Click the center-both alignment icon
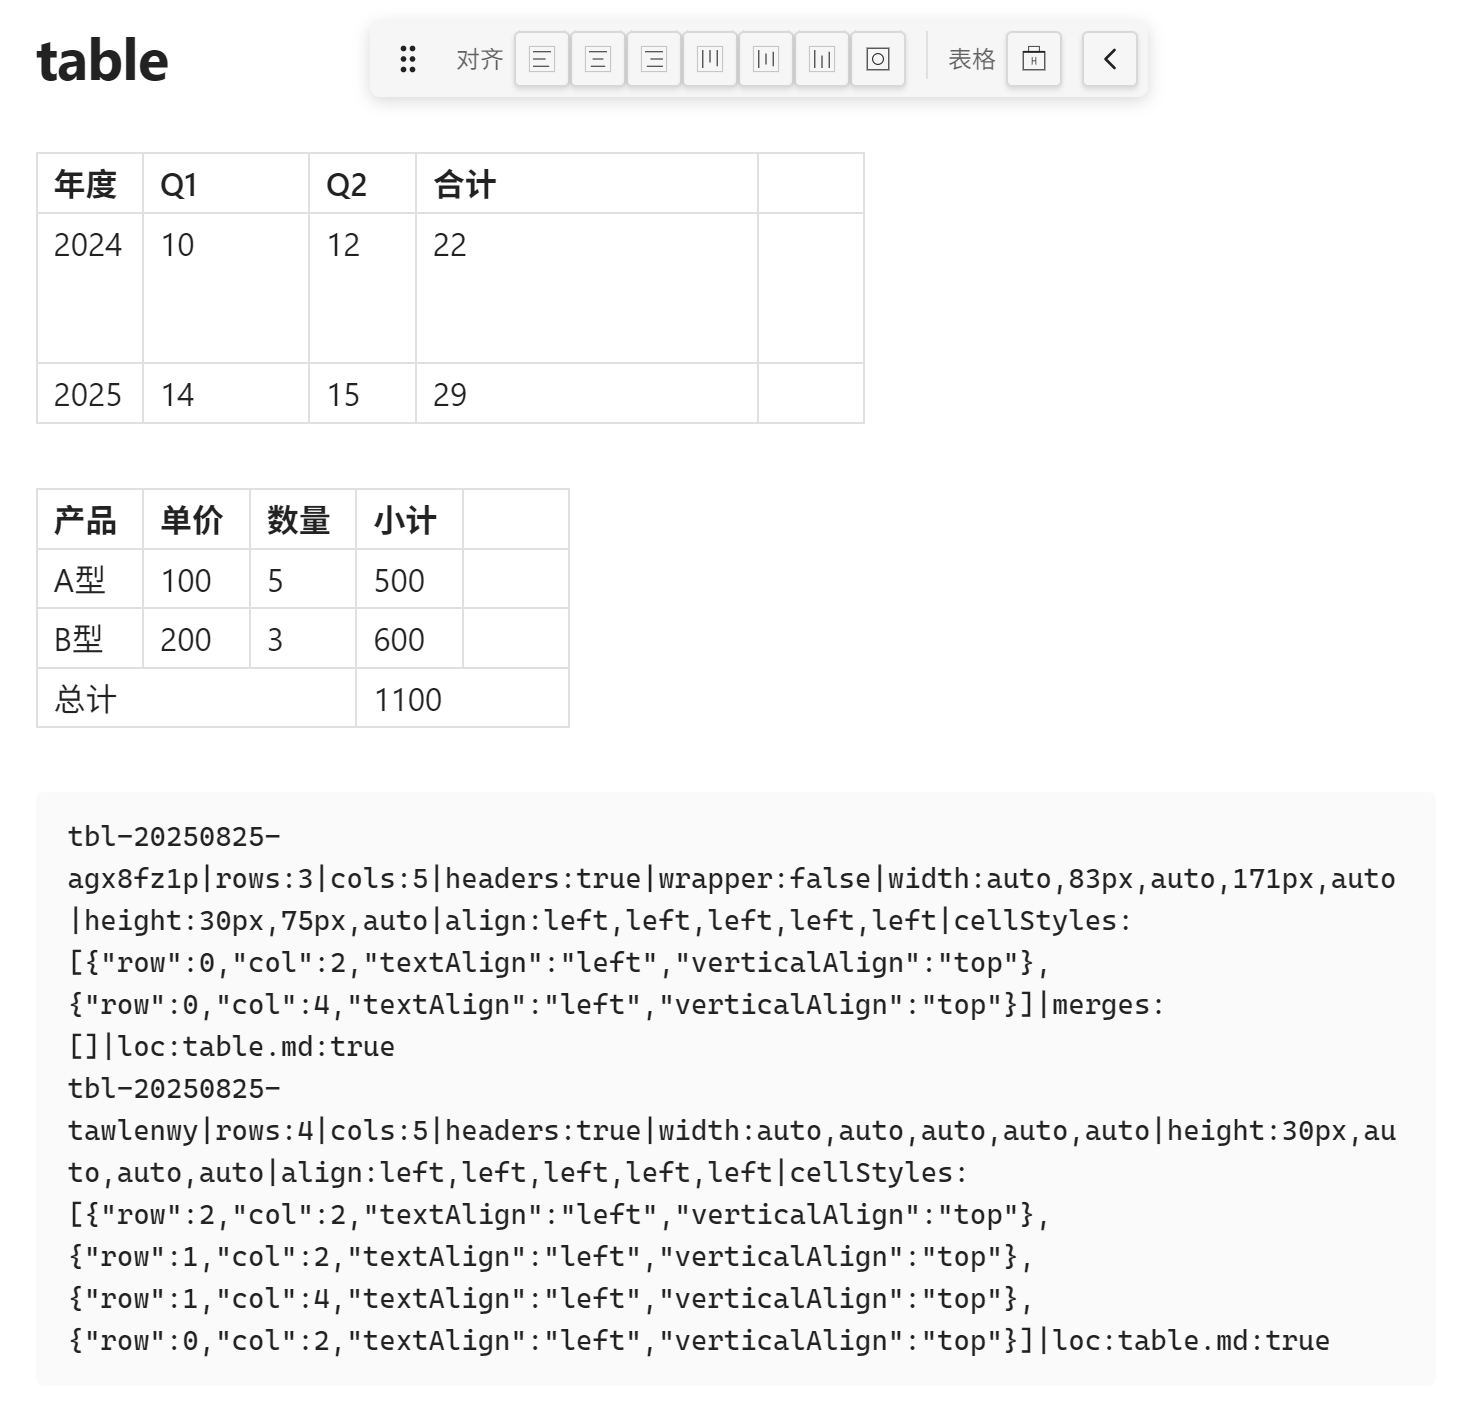The width and height of the screenshot is (1477, 1418). (878, 59)
